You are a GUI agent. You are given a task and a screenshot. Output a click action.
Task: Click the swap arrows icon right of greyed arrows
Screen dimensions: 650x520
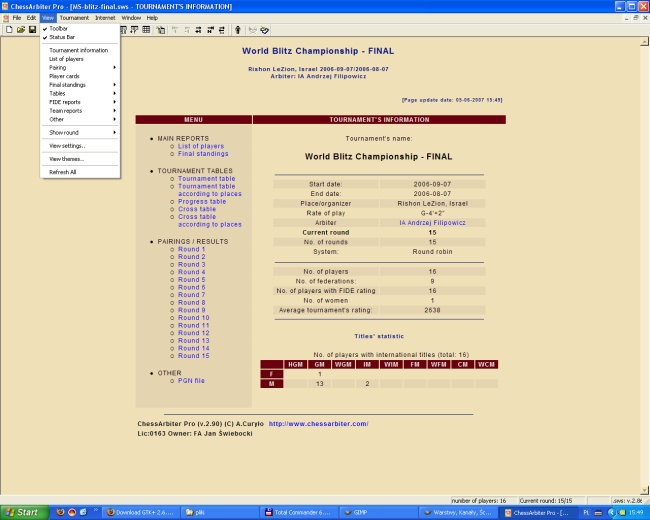click(x=199, y=29)
